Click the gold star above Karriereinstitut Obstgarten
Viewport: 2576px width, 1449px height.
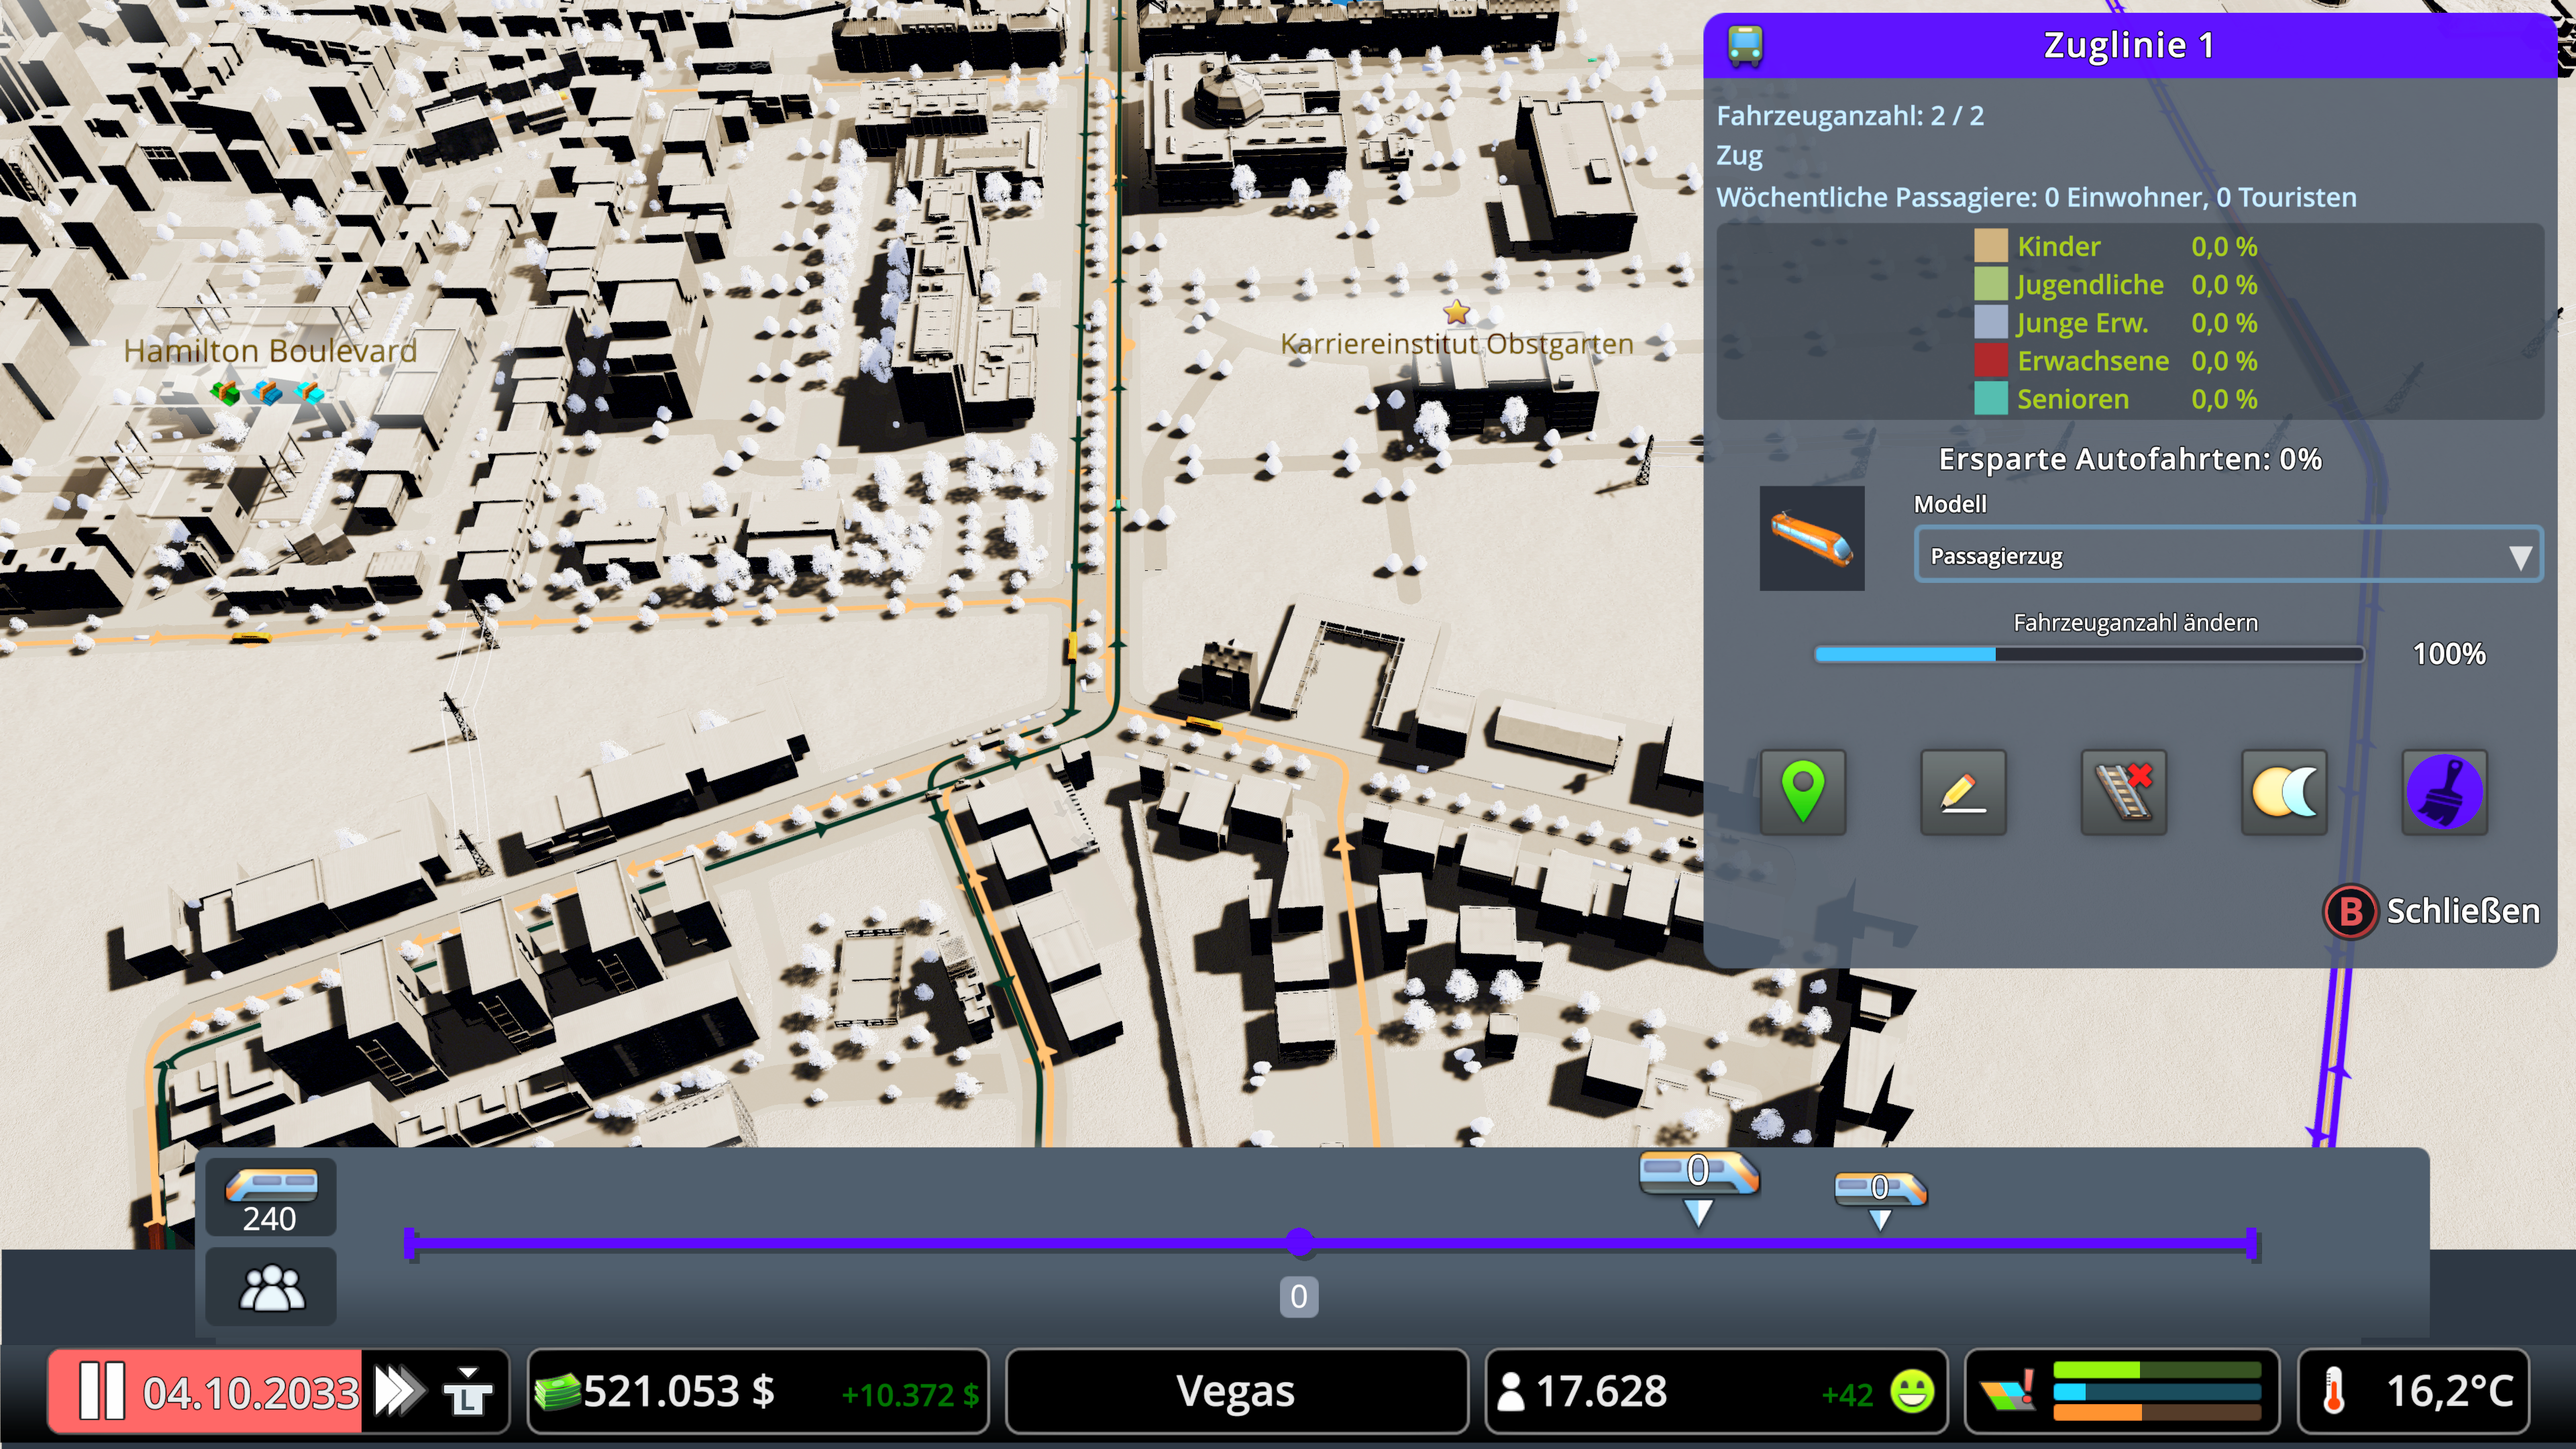pos(1457,312)
